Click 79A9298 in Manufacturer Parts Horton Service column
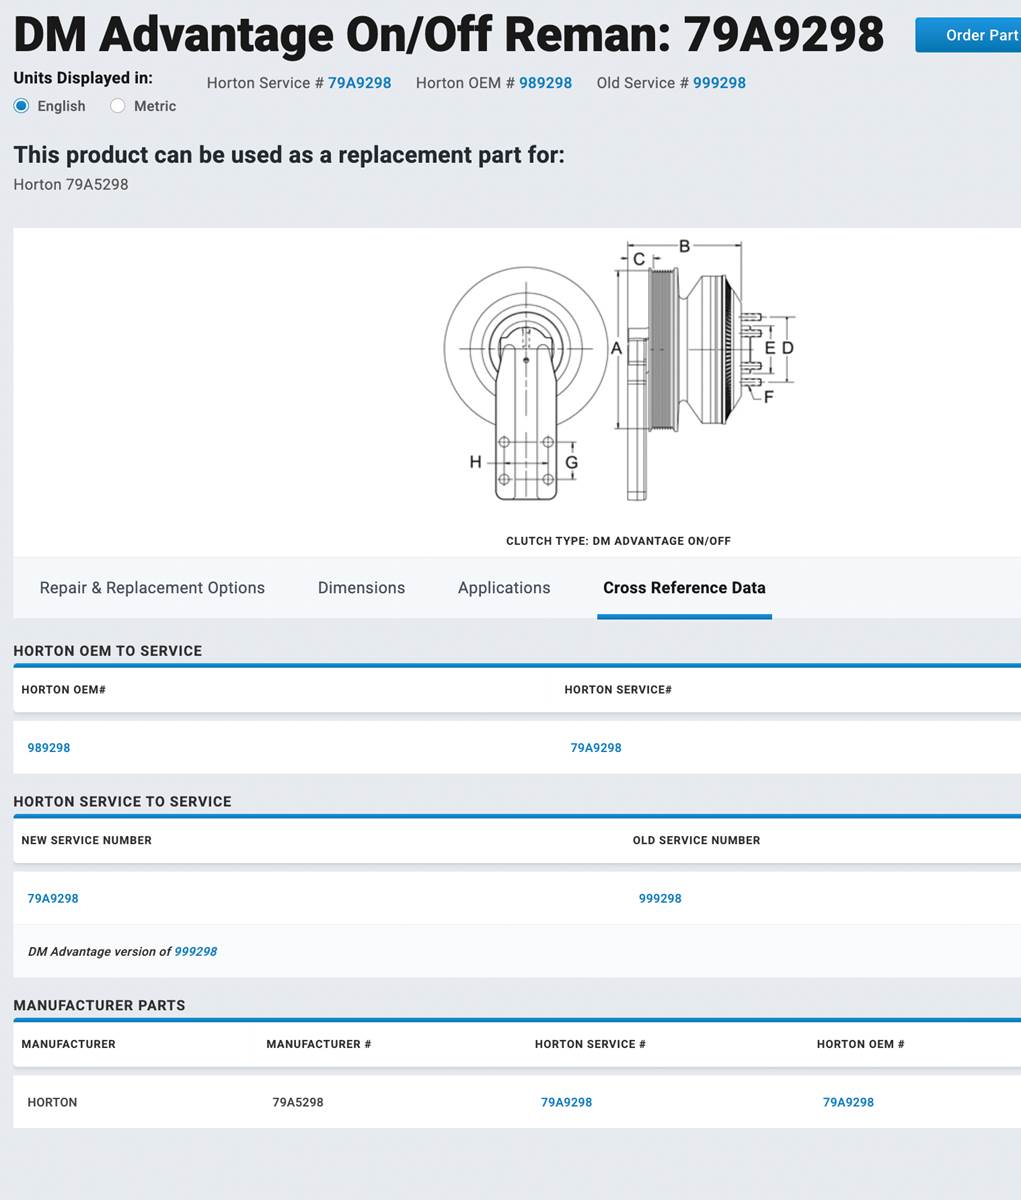 pos(566,1103)
